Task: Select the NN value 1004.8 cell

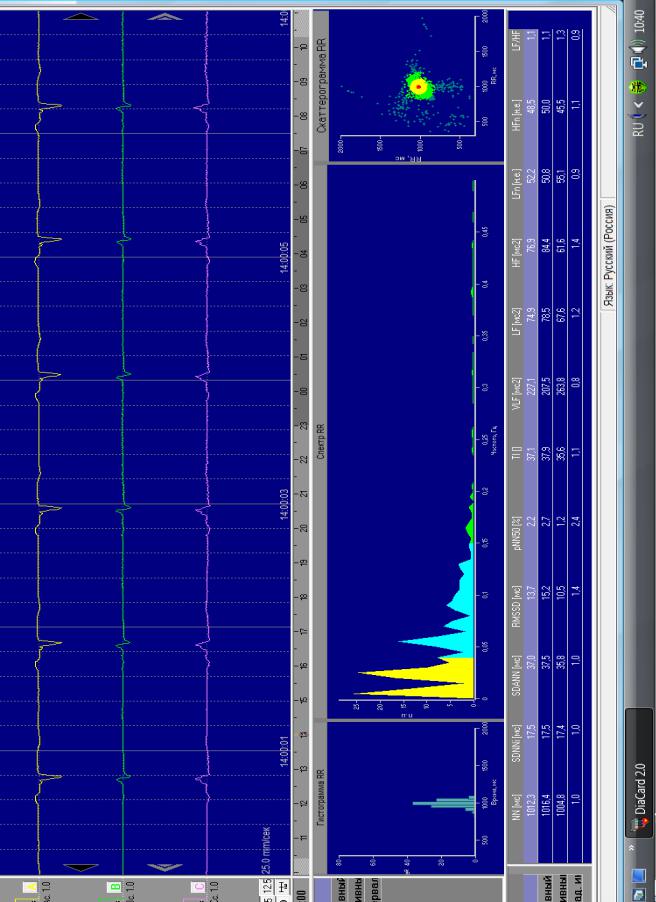Action: pos(561,805)
